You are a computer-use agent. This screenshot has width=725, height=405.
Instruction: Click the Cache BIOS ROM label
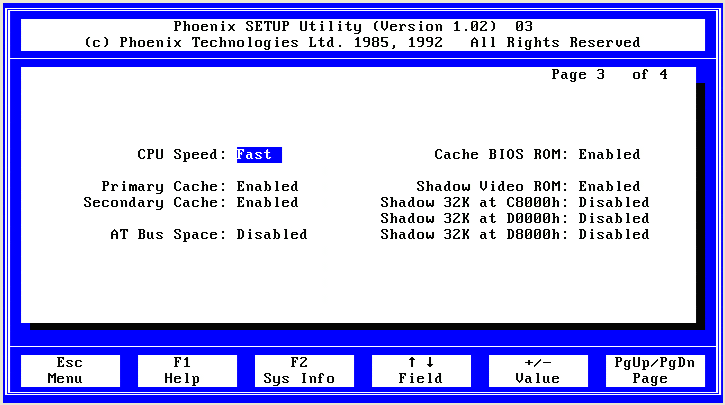coord(501,154)
